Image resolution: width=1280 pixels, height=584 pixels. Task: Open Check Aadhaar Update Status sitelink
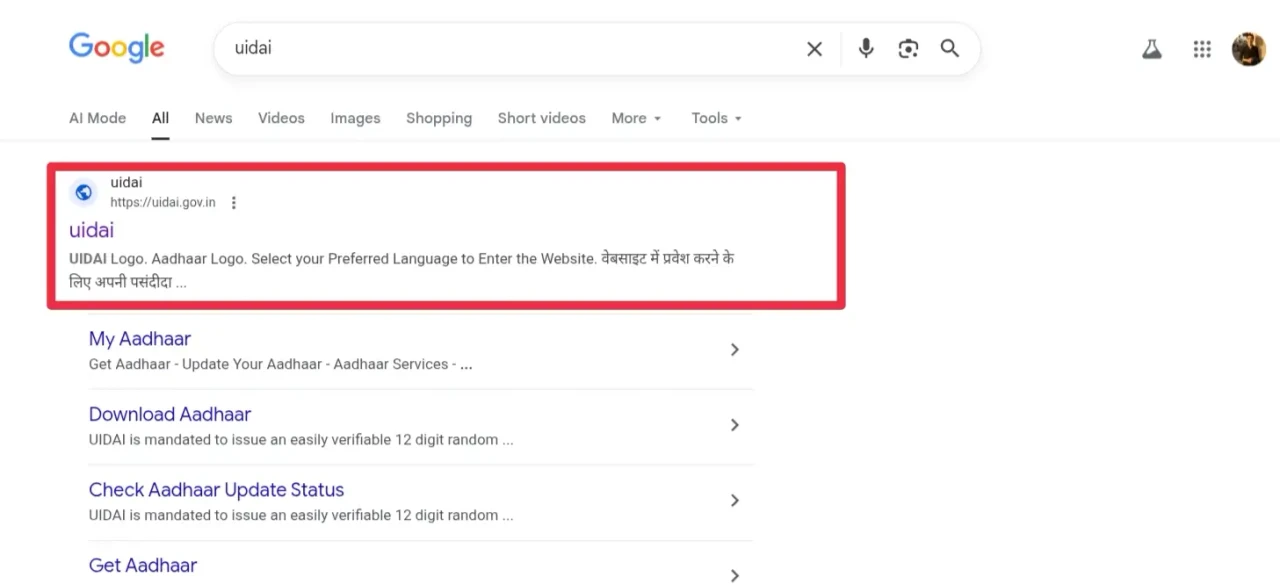(x=216, y=490)
